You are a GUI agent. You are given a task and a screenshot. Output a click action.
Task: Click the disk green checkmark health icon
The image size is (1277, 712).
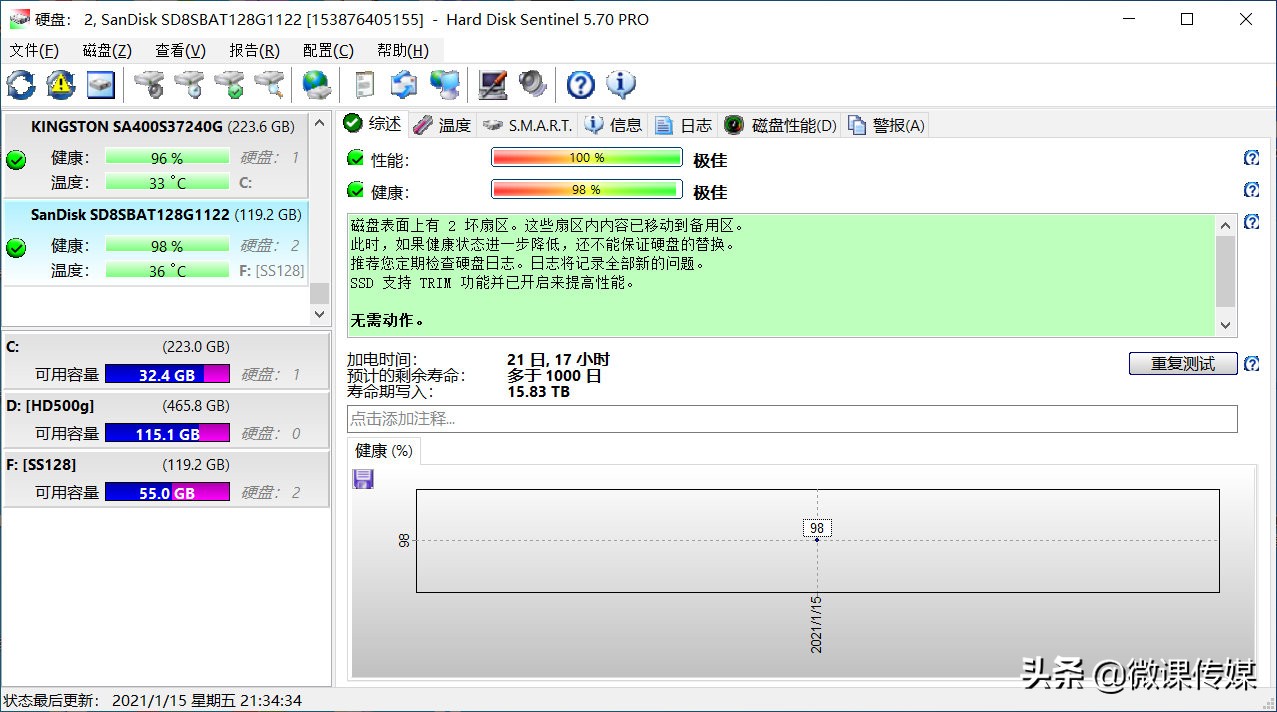pyautogui.click(x=228, y=85)
